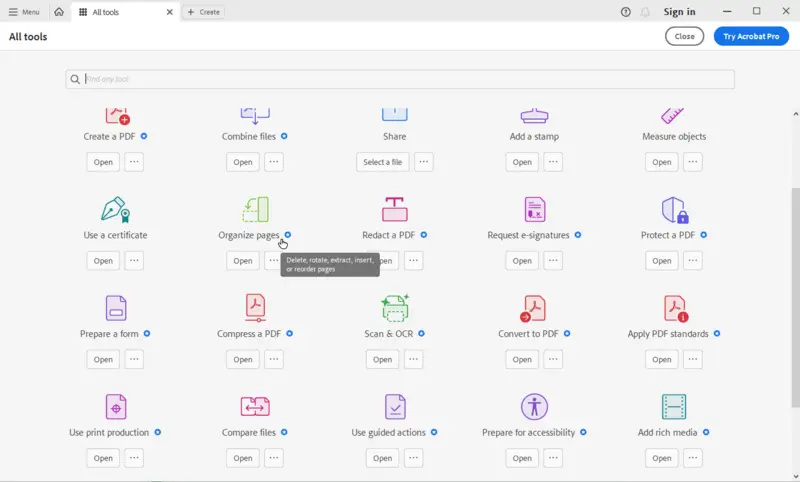Viewport: 800px width, 482px height.
Task: Click the Measure objects label
Action: tap(674, 136)
